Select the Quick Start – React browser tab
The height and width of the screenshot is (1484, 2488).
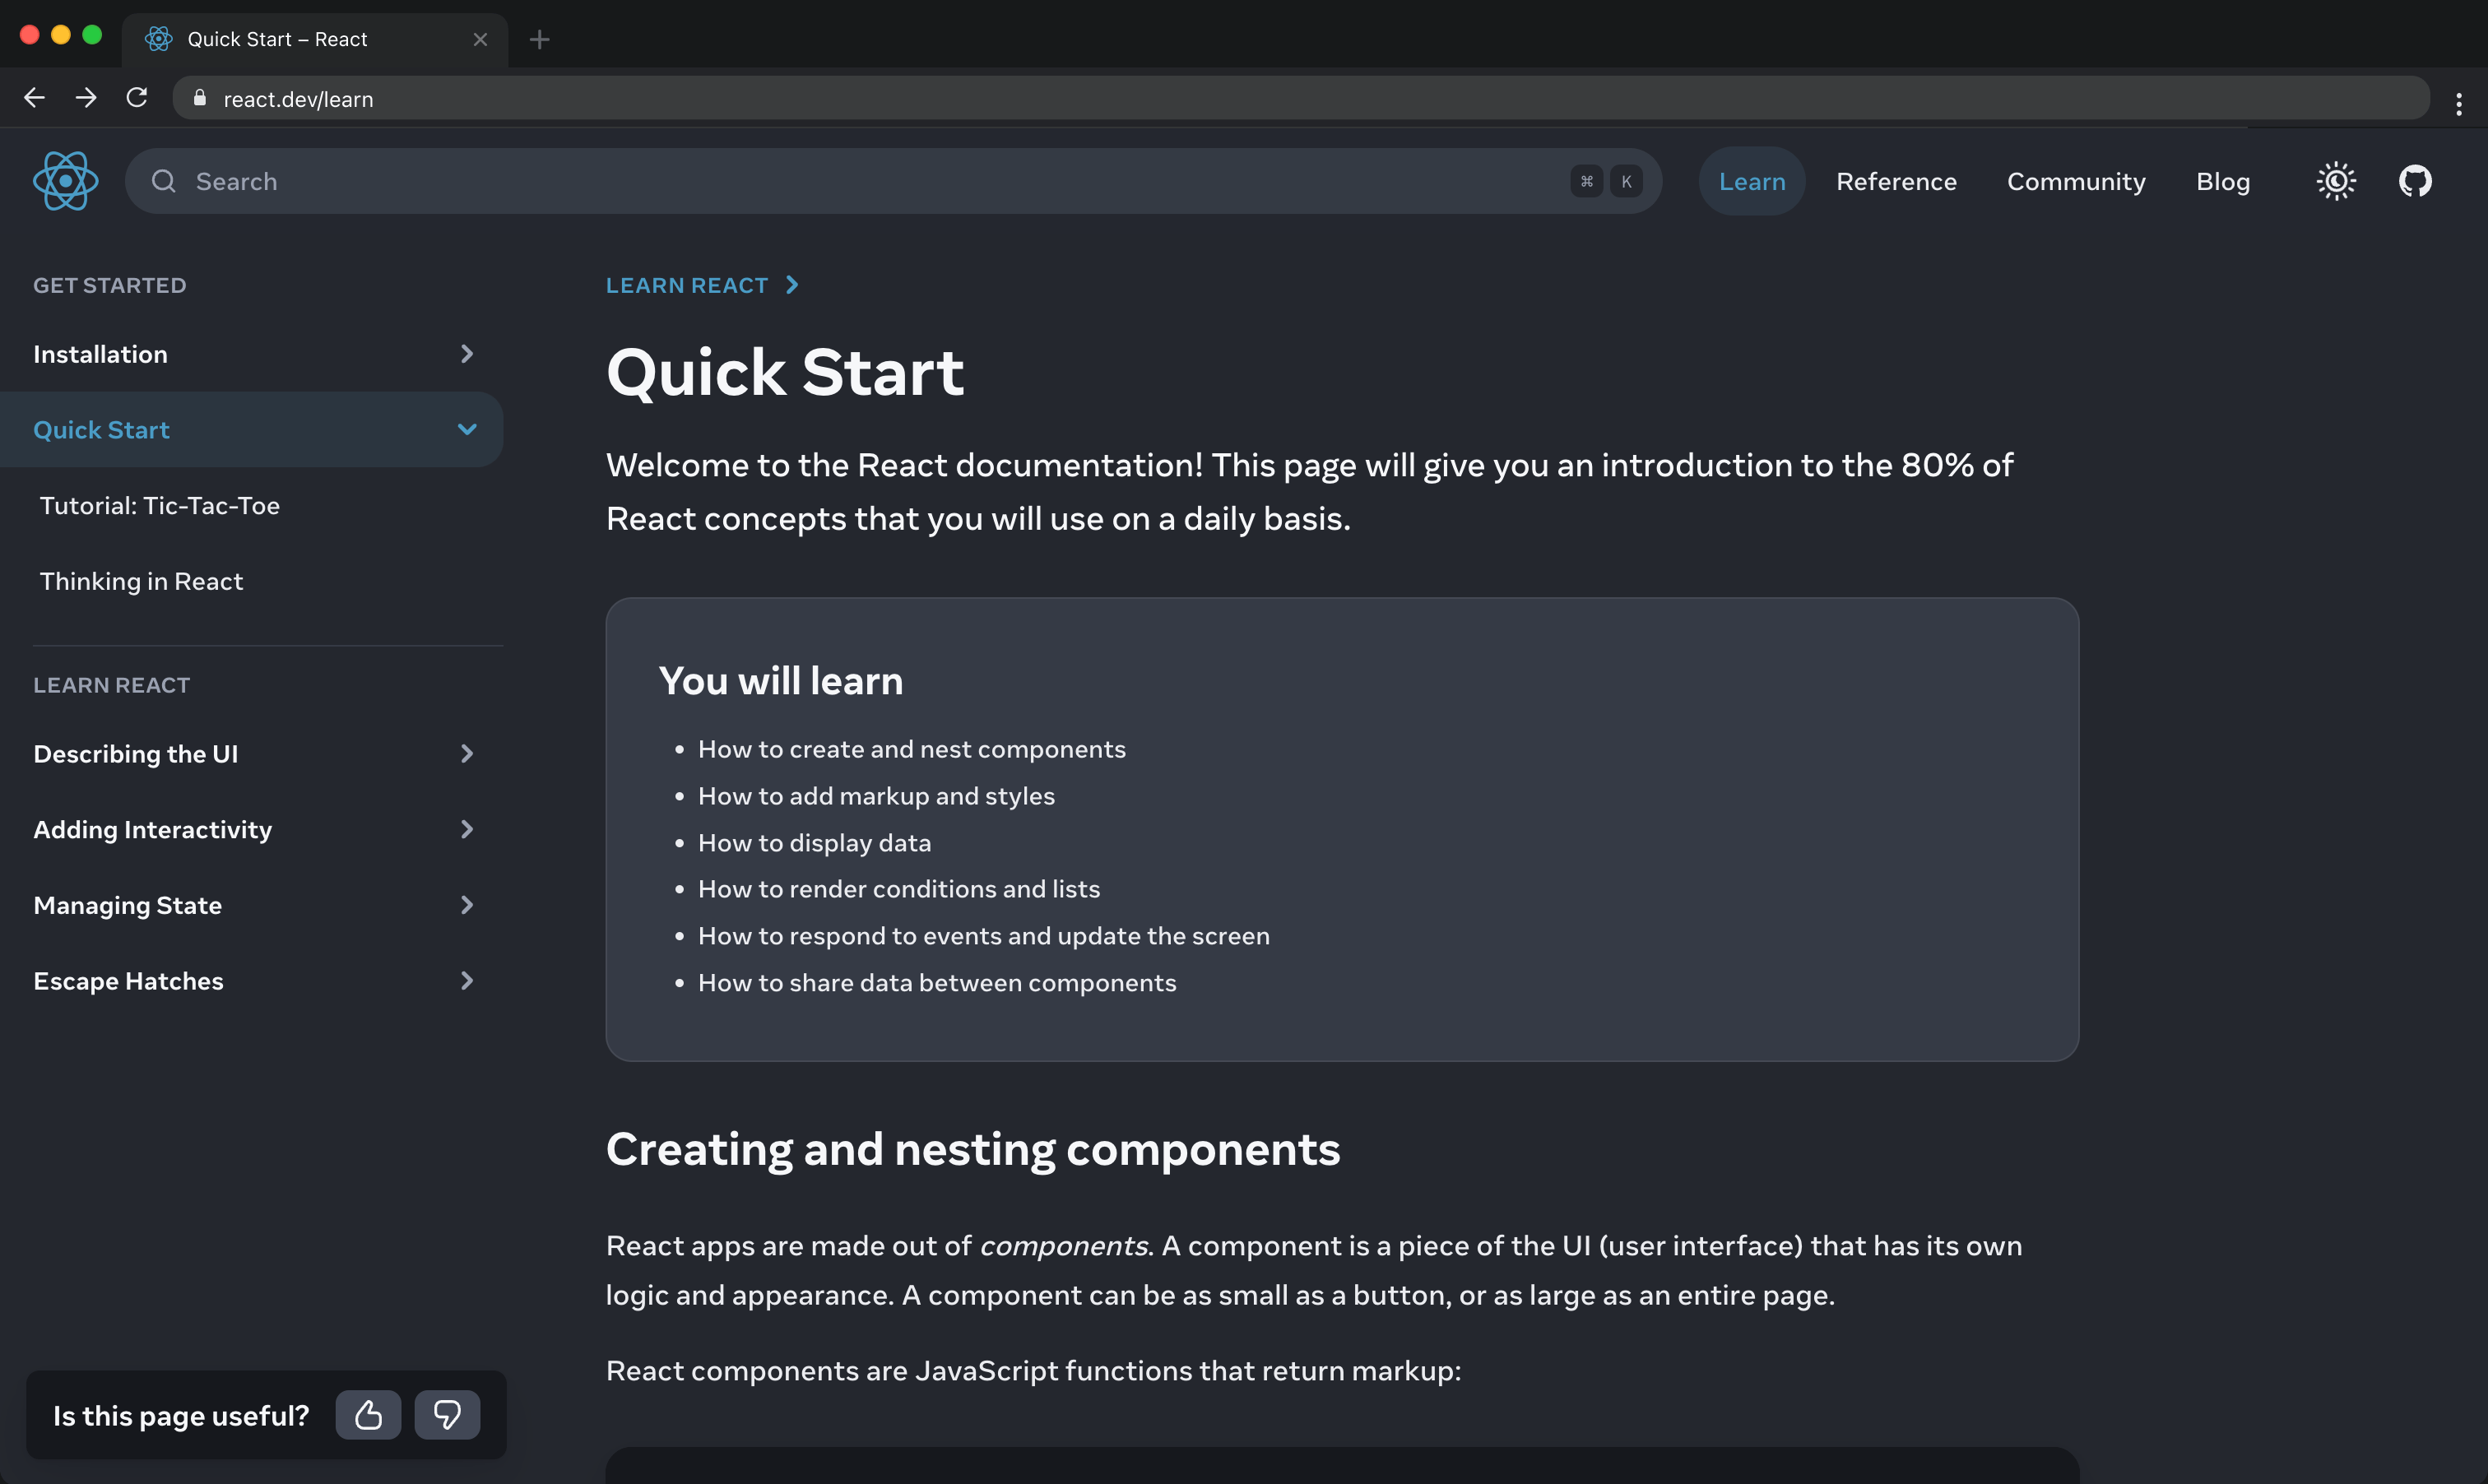(315, 40)
